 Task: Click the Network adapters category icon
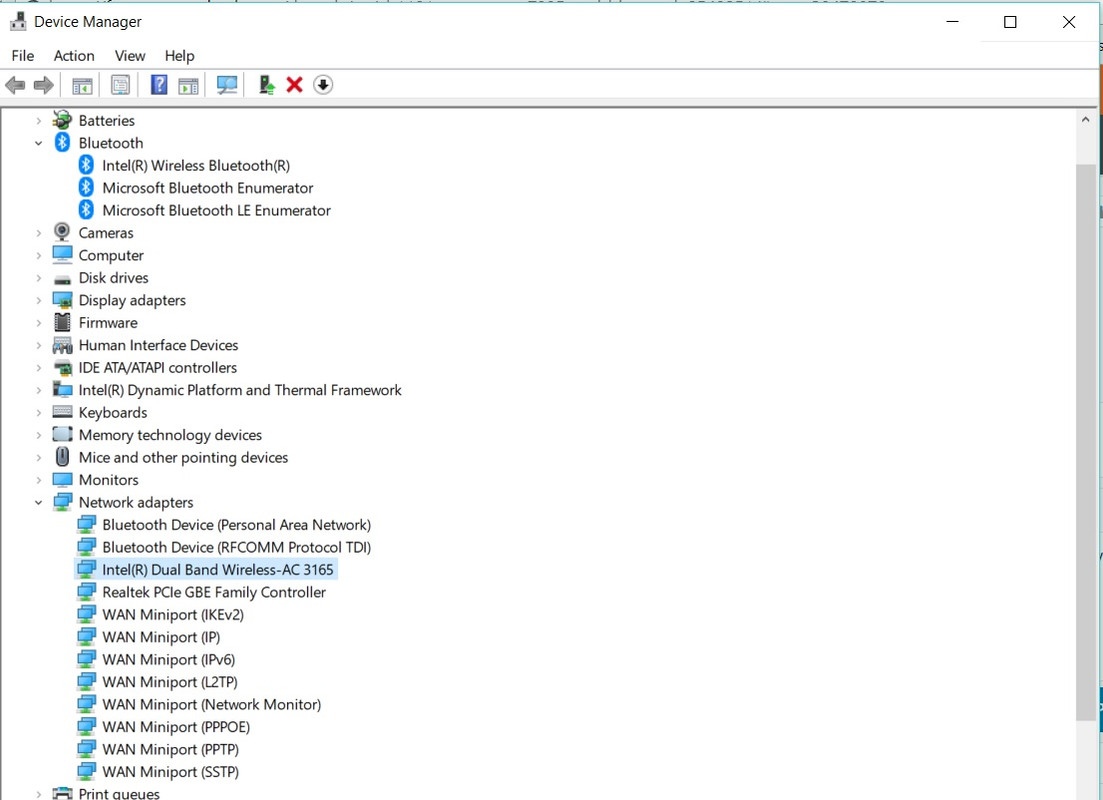pyautogui.click(x=63, y=502)
